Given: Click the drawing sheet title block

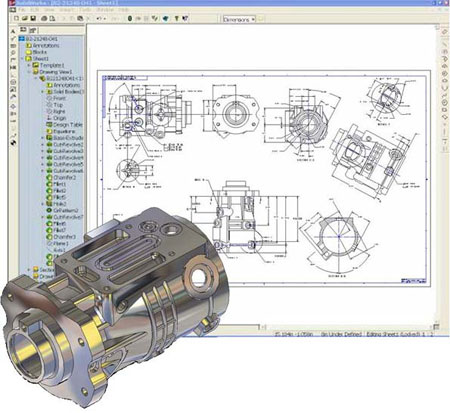Looking at the screenshot, I should (x=413, y=281).
